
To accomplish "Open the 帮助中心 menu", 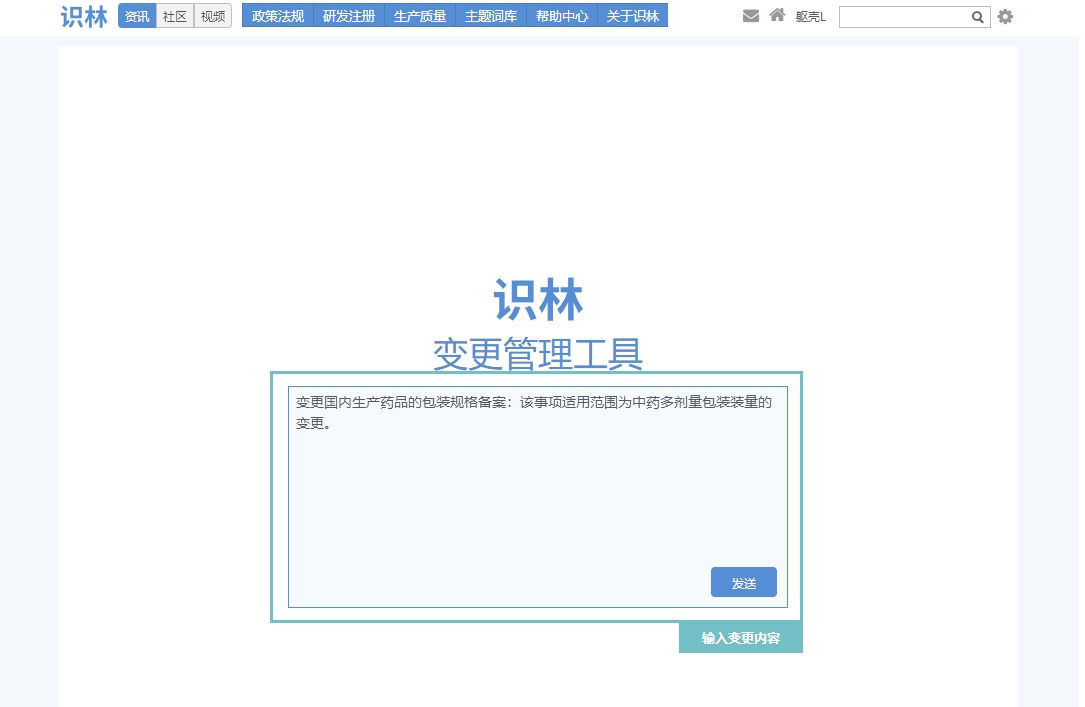I will [562, 16].
